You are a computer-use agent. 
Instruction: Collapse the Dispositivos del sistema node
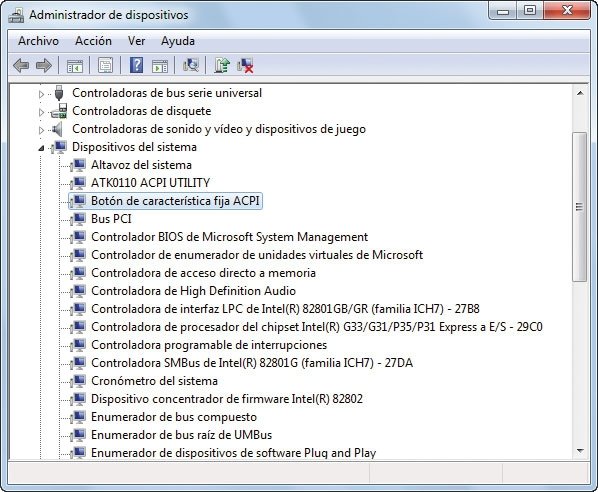coord(41,148)
